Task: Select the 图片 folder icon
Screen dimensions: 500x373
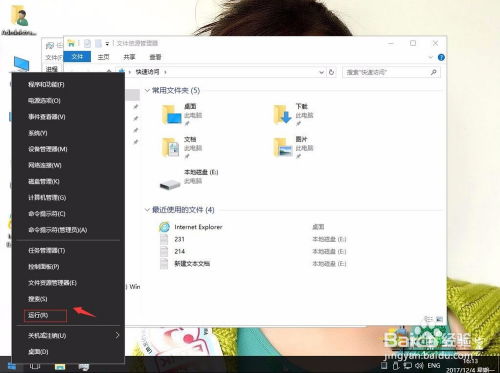Action: coord(283,147)
